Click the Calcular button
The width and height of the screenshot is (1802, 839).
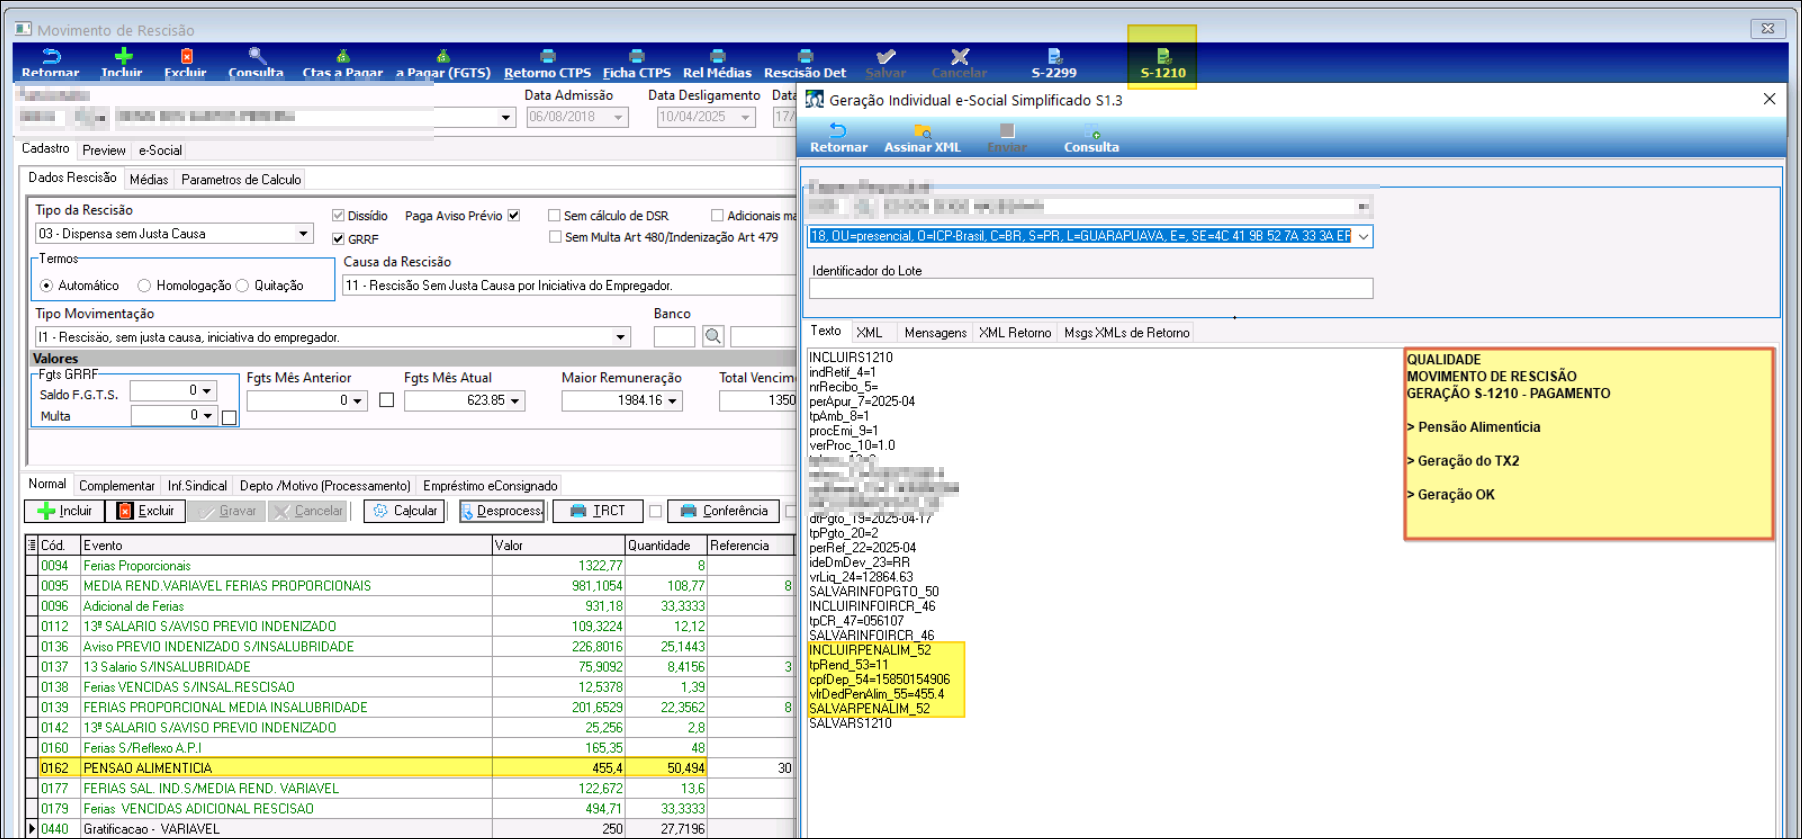pos(404,511)
